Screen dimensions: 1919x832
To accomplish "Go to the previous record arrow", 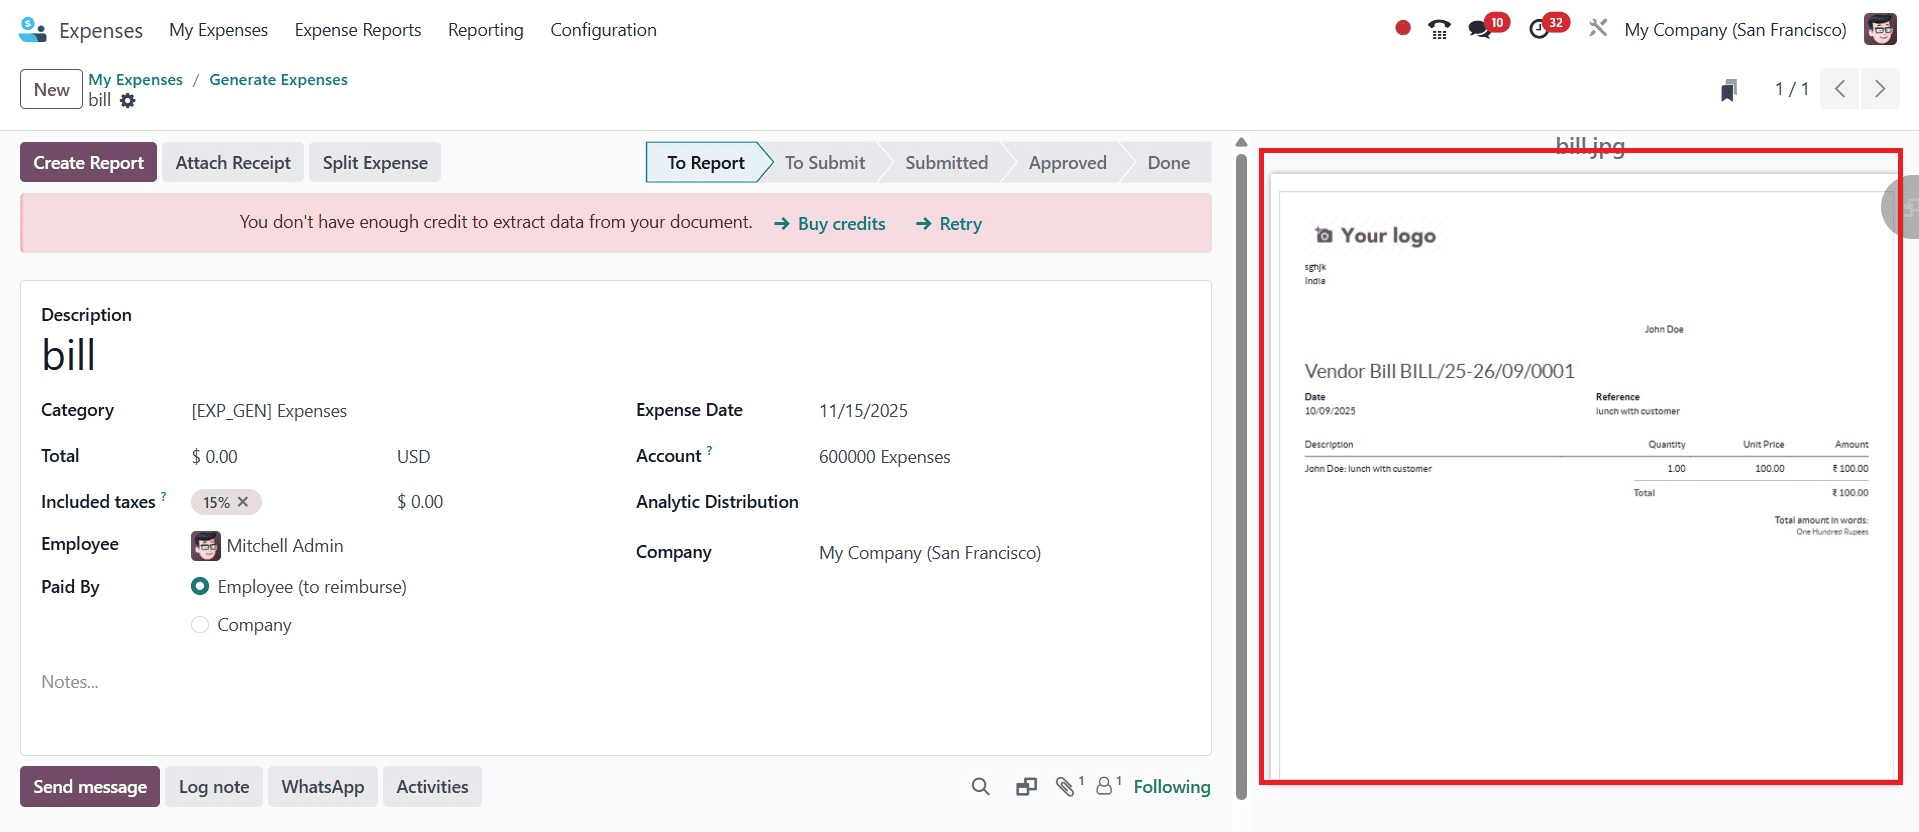I will coord(1840,89).
